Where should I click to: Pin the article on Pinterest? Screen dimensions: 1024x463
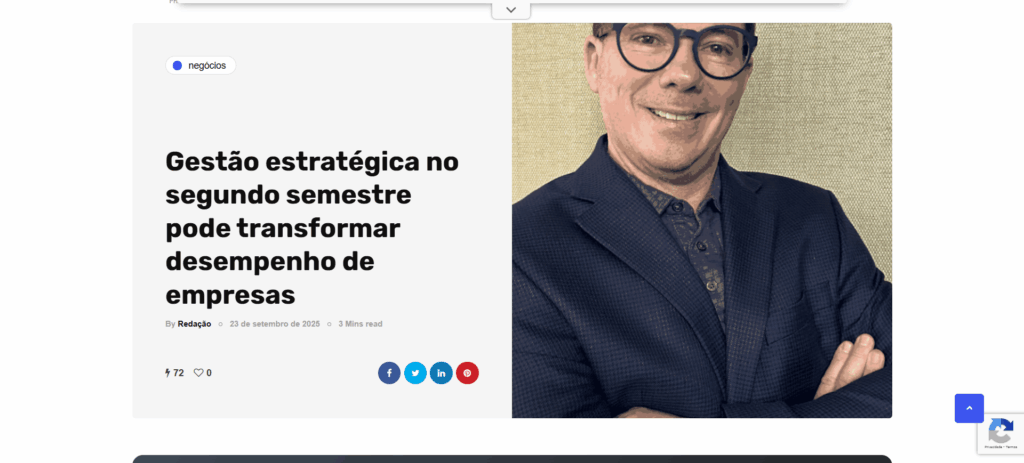pos(468,373)
